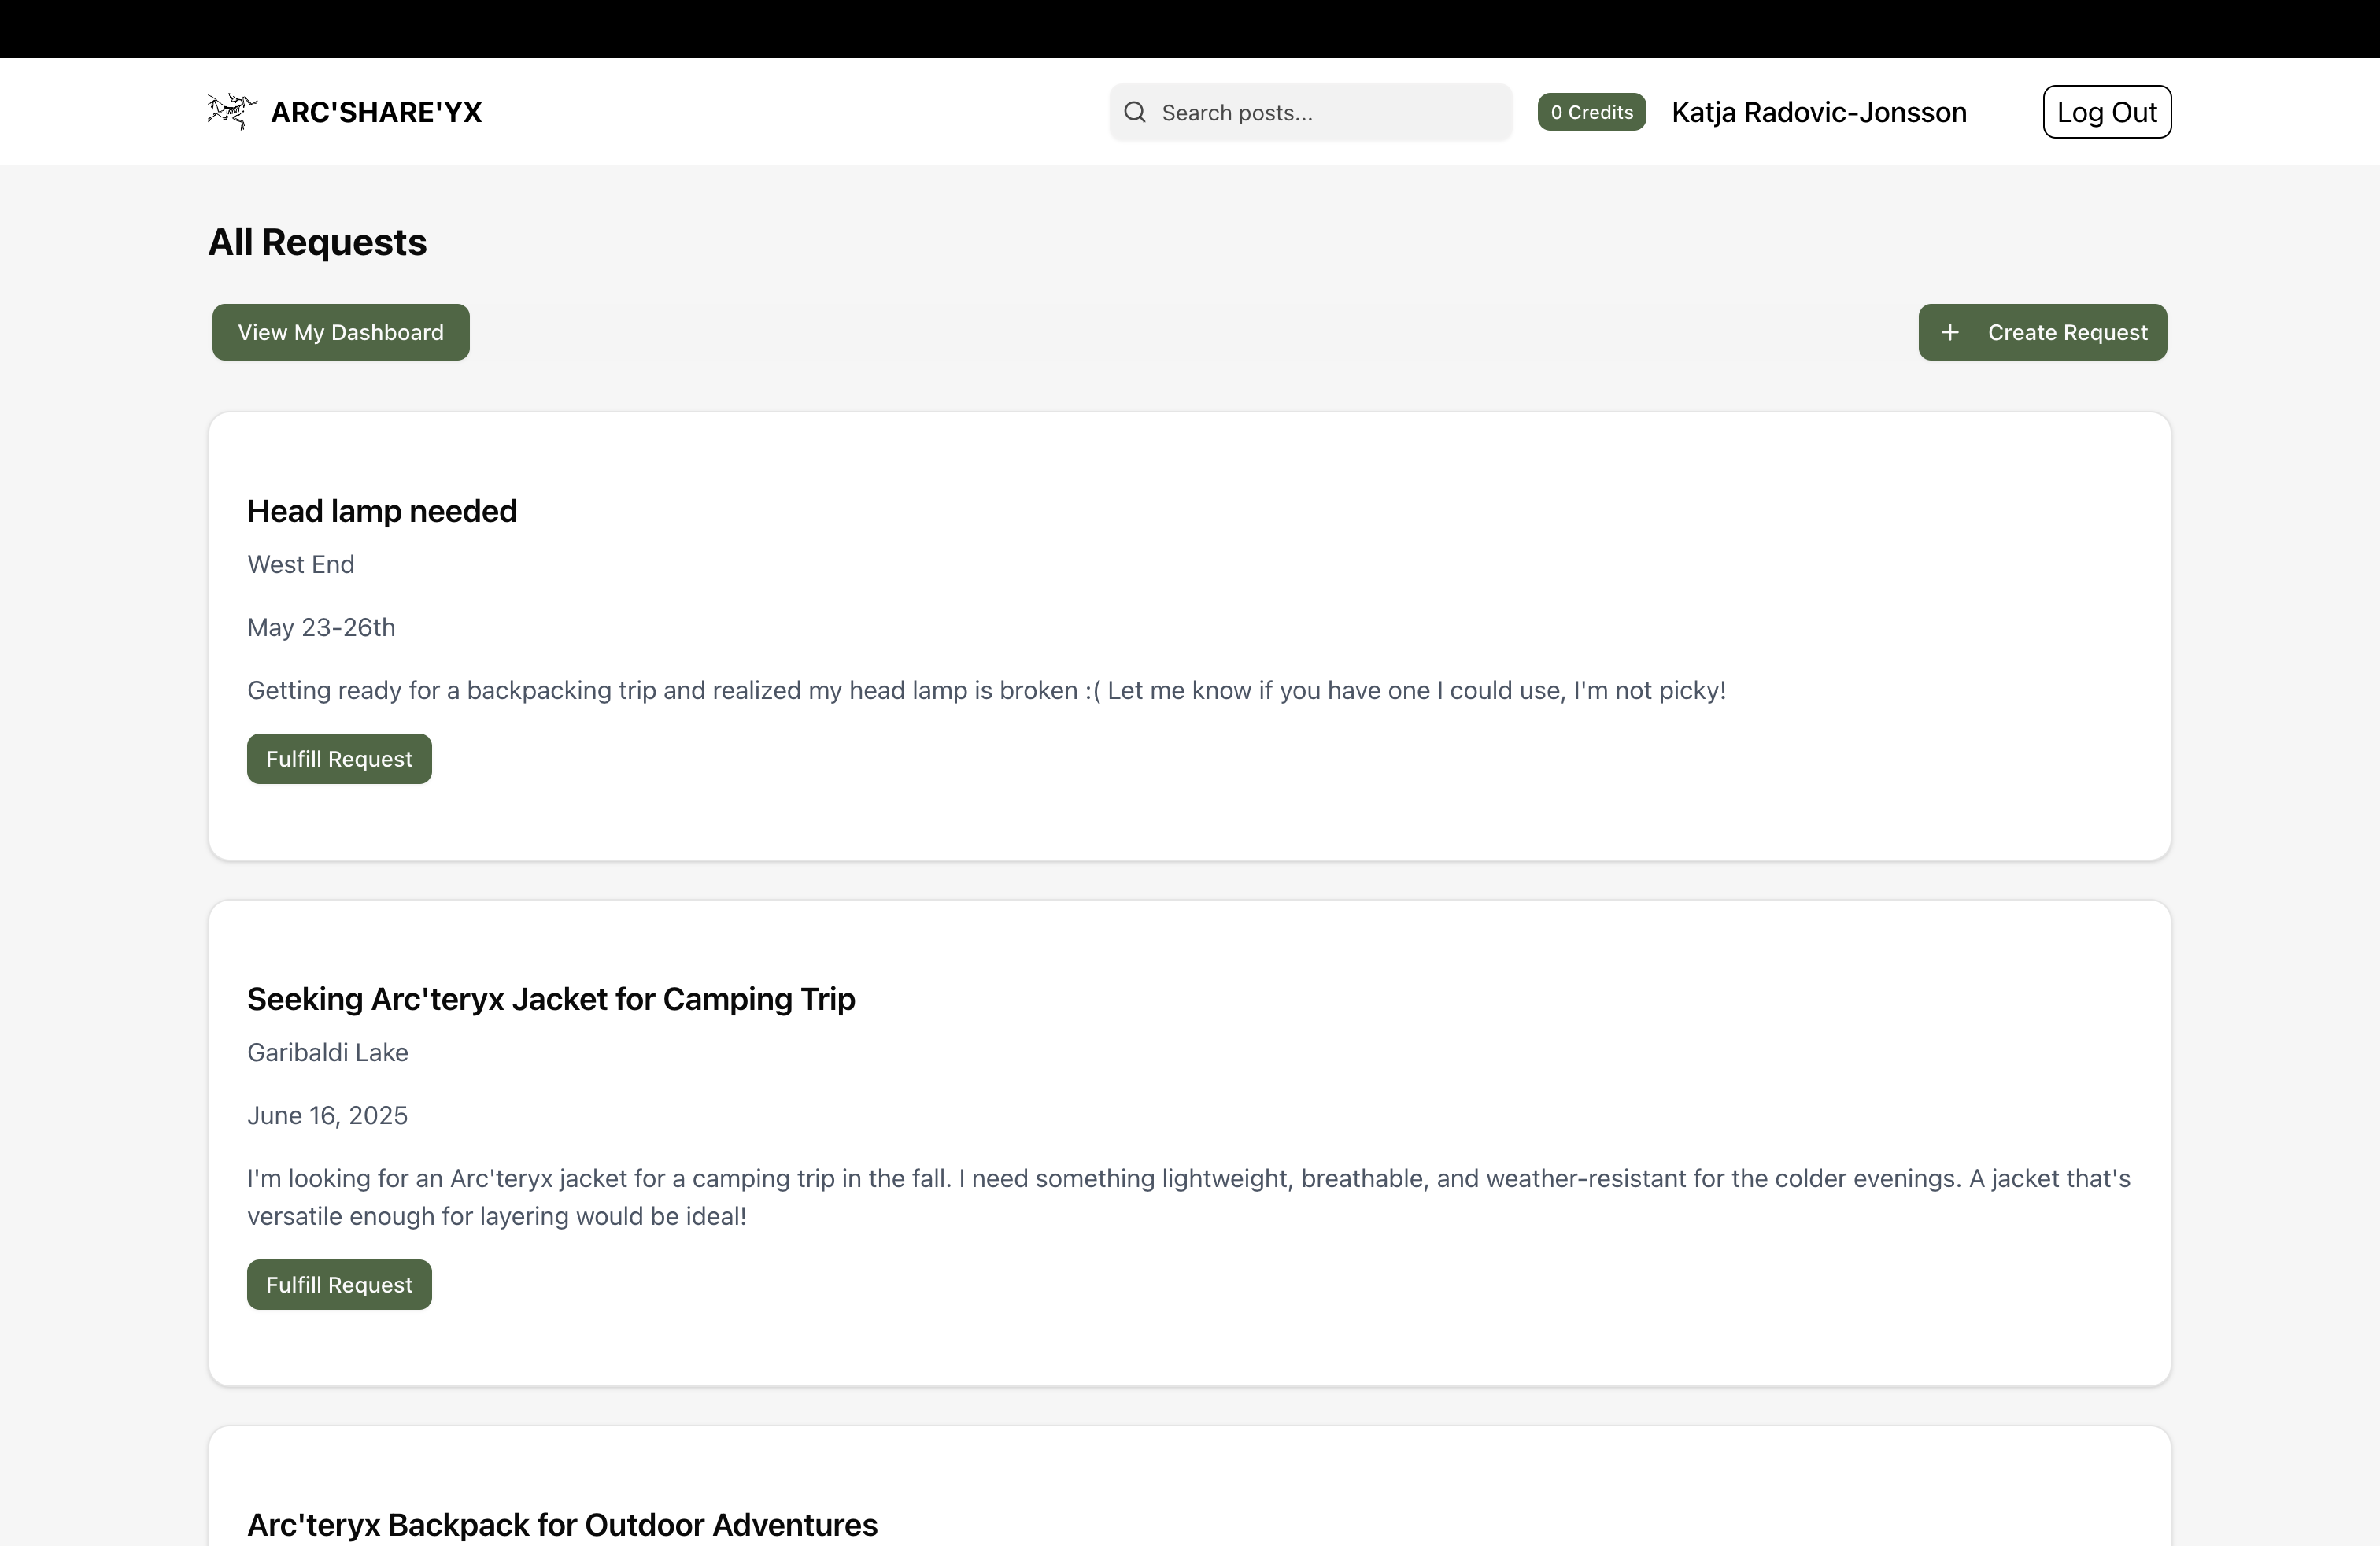The width and height of the screenshot is (2380, 1546).
Task: Click the All Requests heading
Action: click(x=317, y=242)
